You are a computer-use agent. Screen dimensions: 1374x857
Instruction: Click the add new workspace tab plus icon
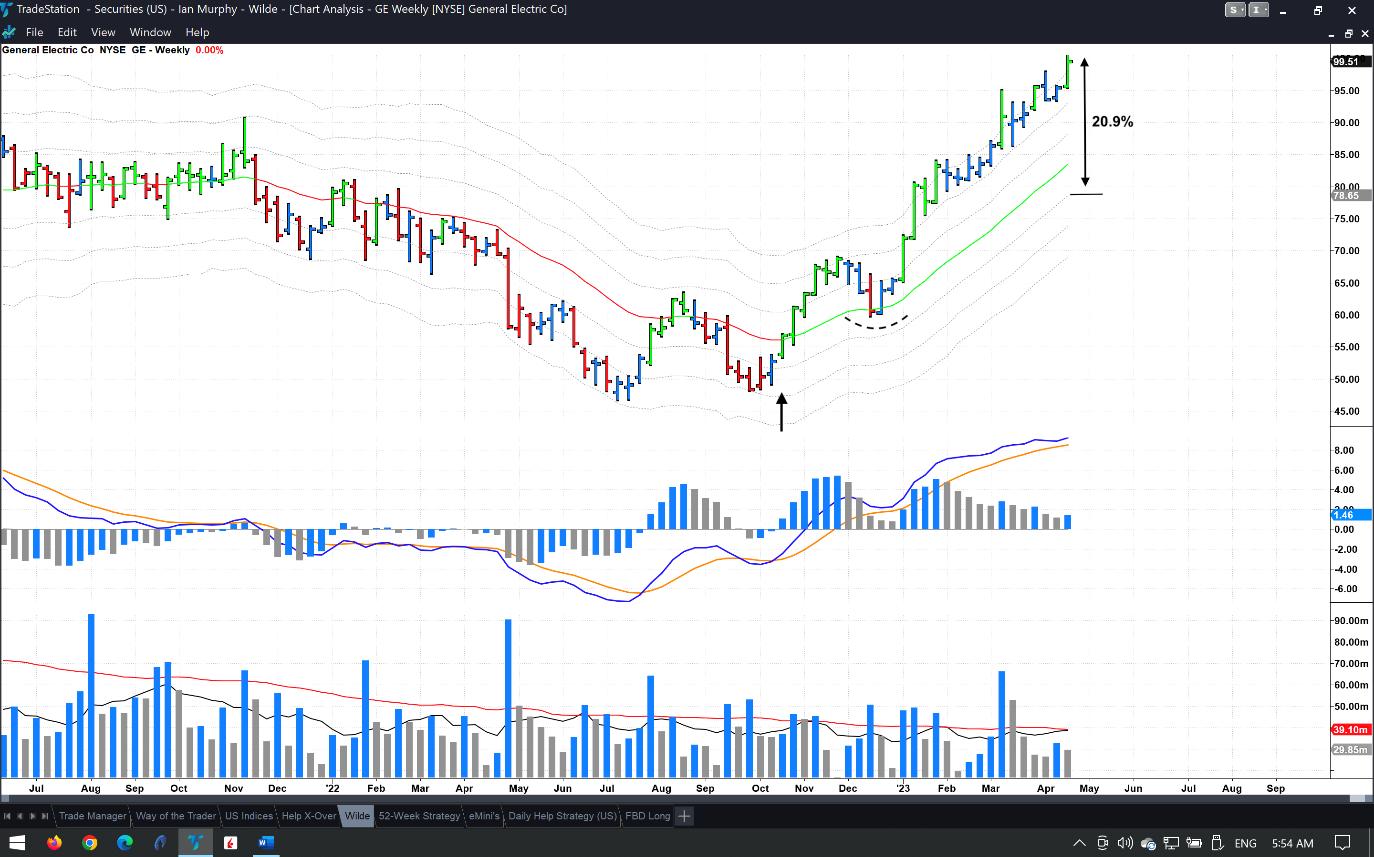pos(684,816)
